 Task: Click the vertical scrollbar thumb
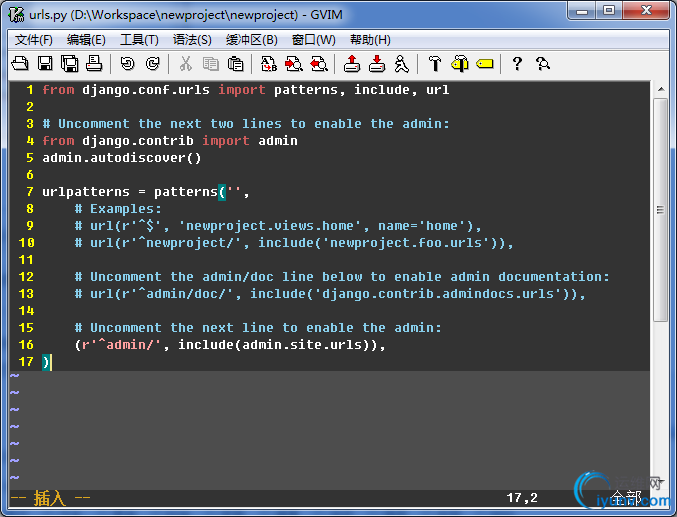pyautogui.click(x=661, y=210)
